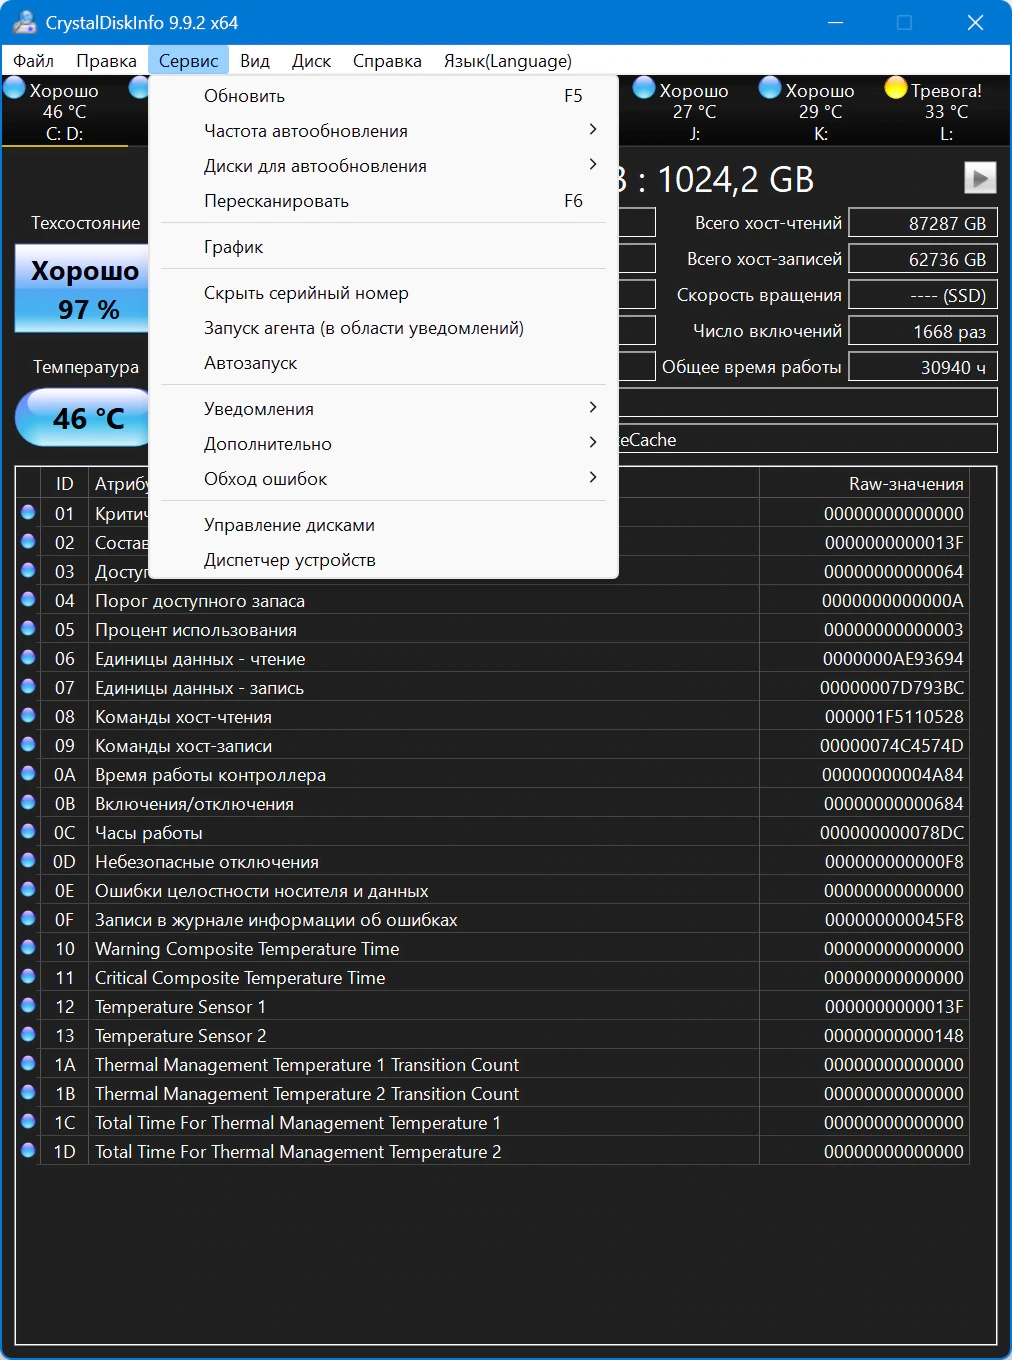
Task: Click the Raw-значения column header
Action: point(864,483)
